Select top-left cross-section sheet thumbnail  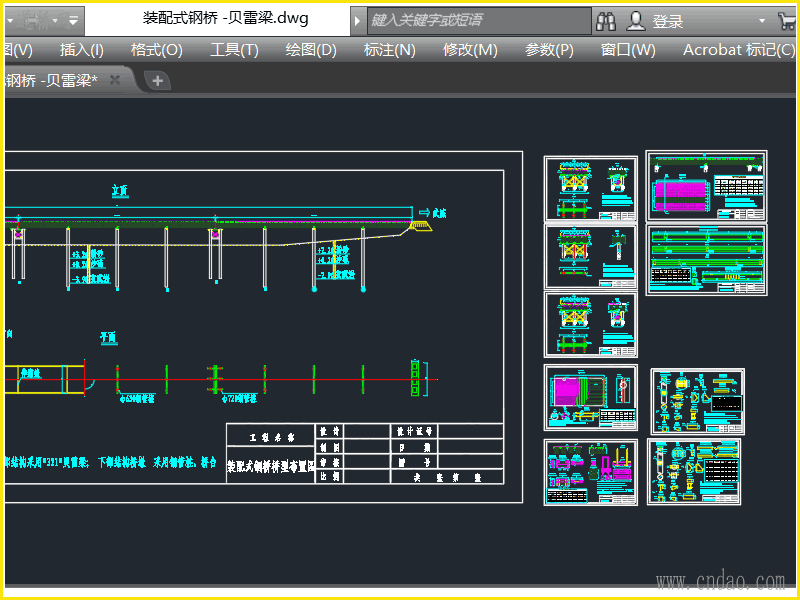pos(590,189)
